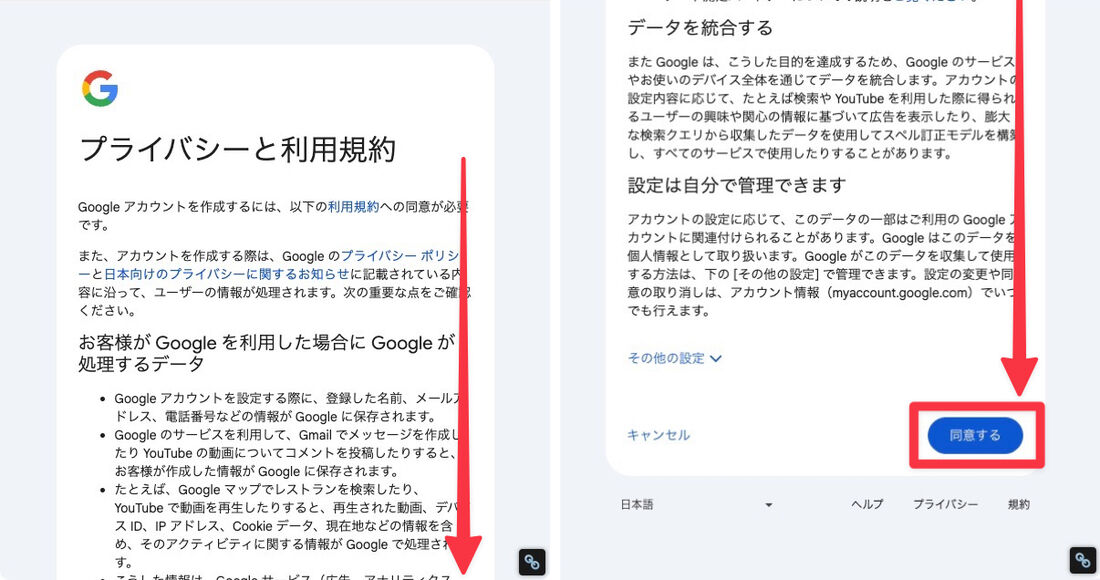Click bullet starting Google アカウントを設定する際に

tap(288, 407)
